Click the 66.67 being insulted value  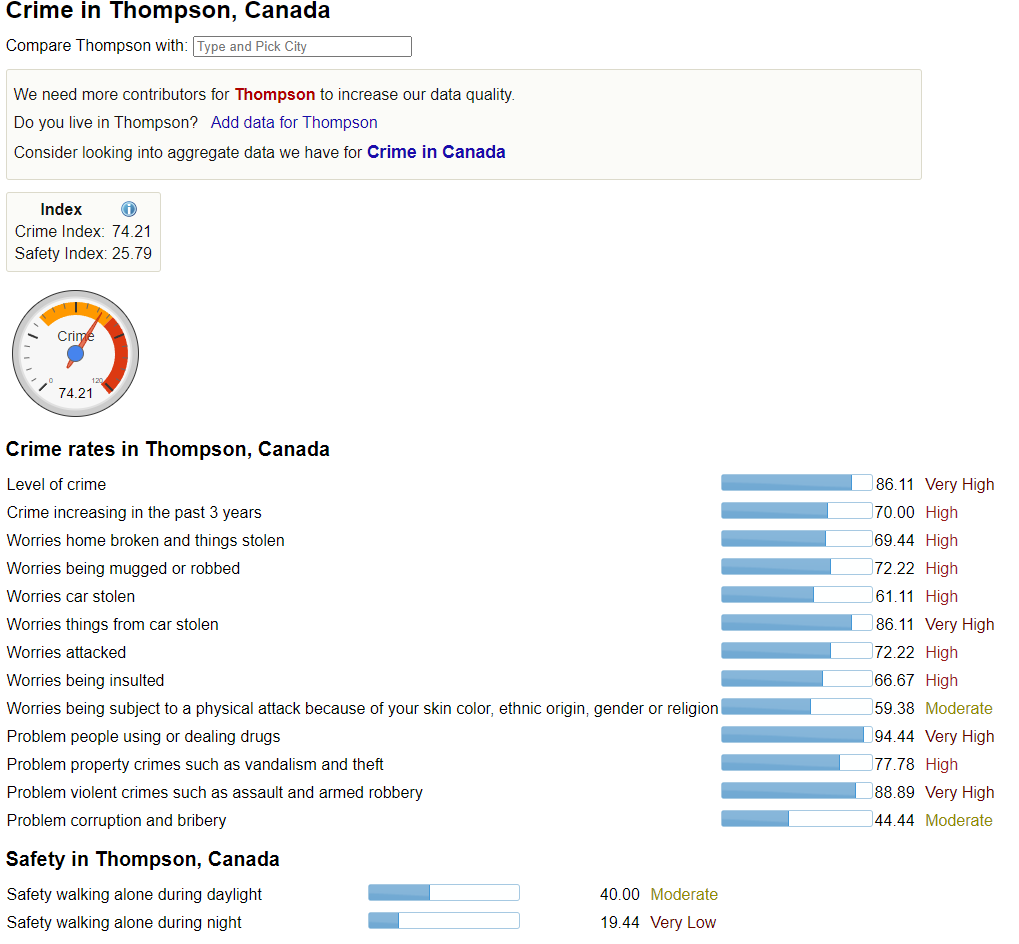coord(894,680)
